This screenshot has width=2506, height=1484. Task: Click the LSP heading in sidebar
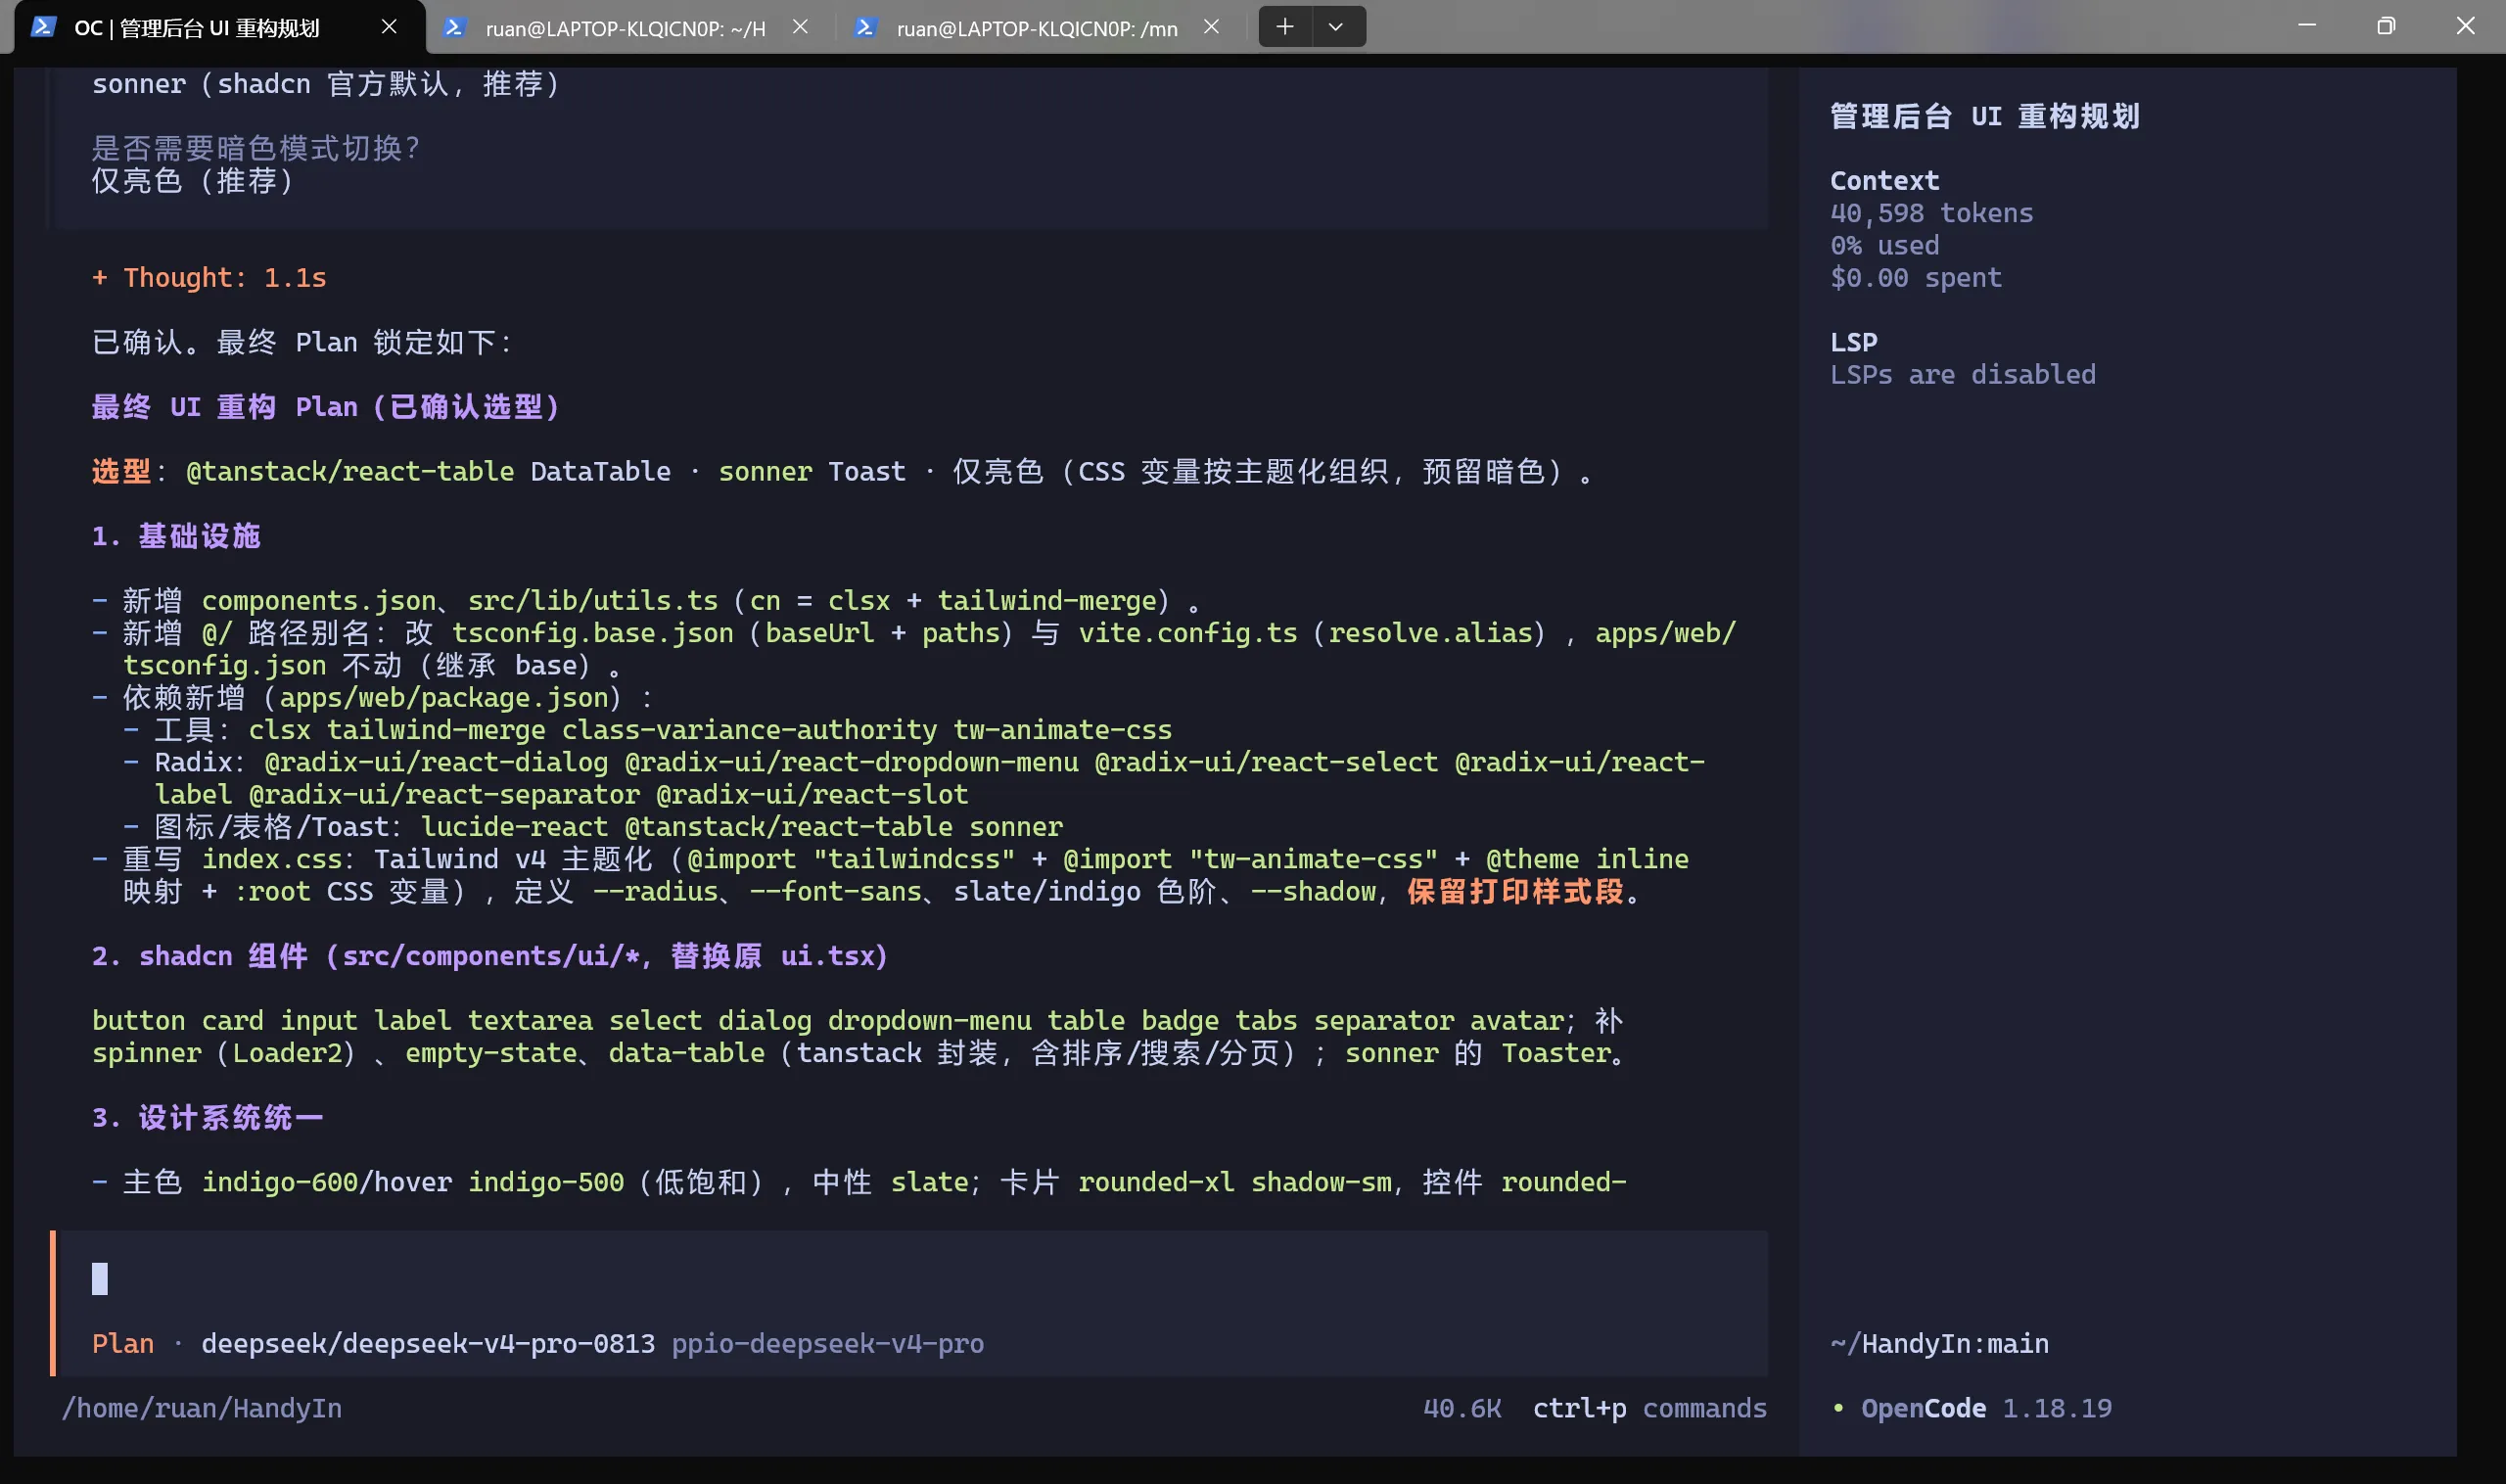tap(1853, 342)
